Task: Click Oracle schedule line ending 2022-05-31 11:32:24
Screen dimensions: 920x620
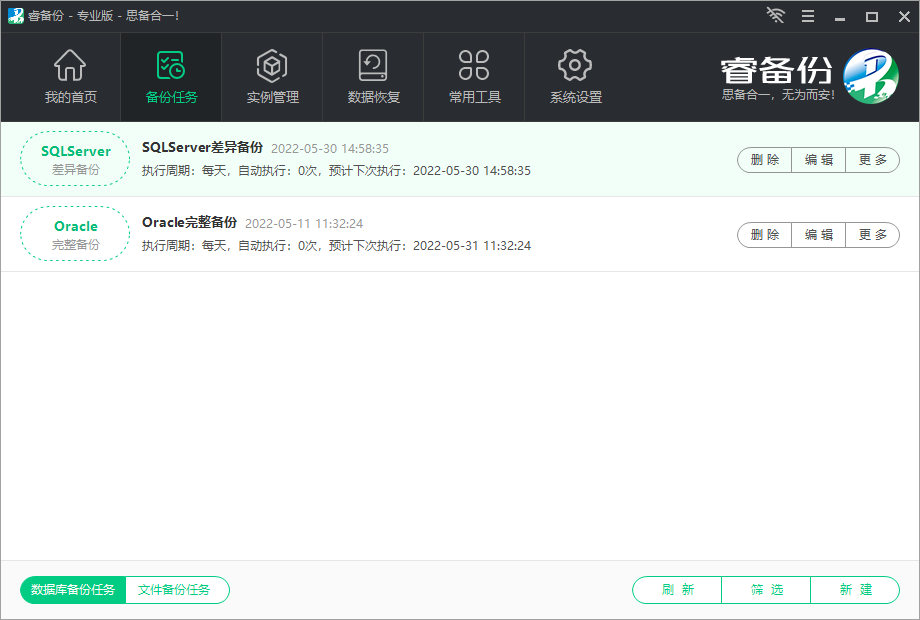Action: pos(336,246)
